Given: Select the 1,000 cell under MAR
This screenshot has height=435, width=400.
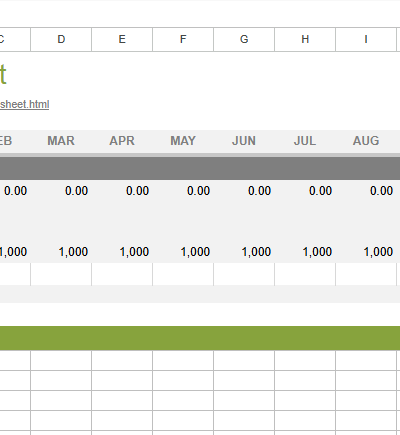Looking at the screenshot, I should [61, 252].
